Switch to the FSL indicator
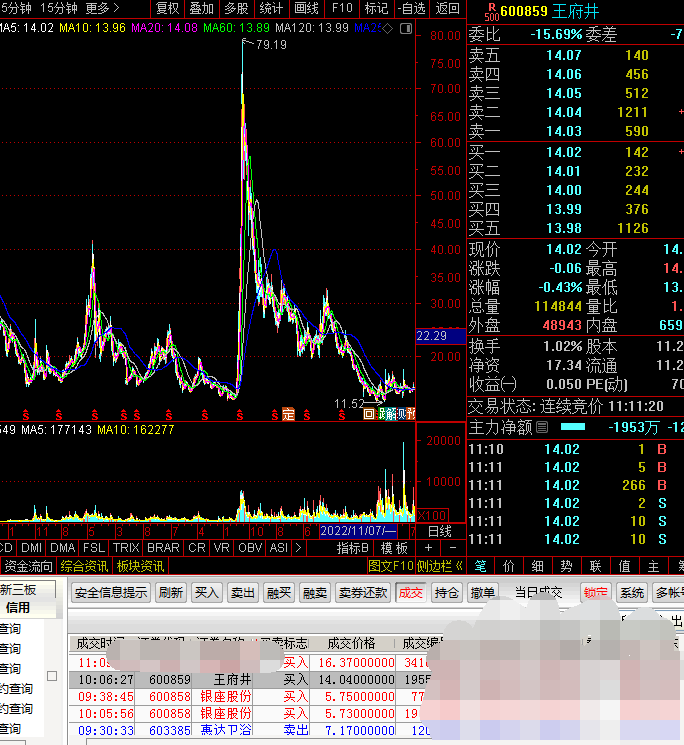The width and height of the screenshot is (684, 745). tap(94, 548)
